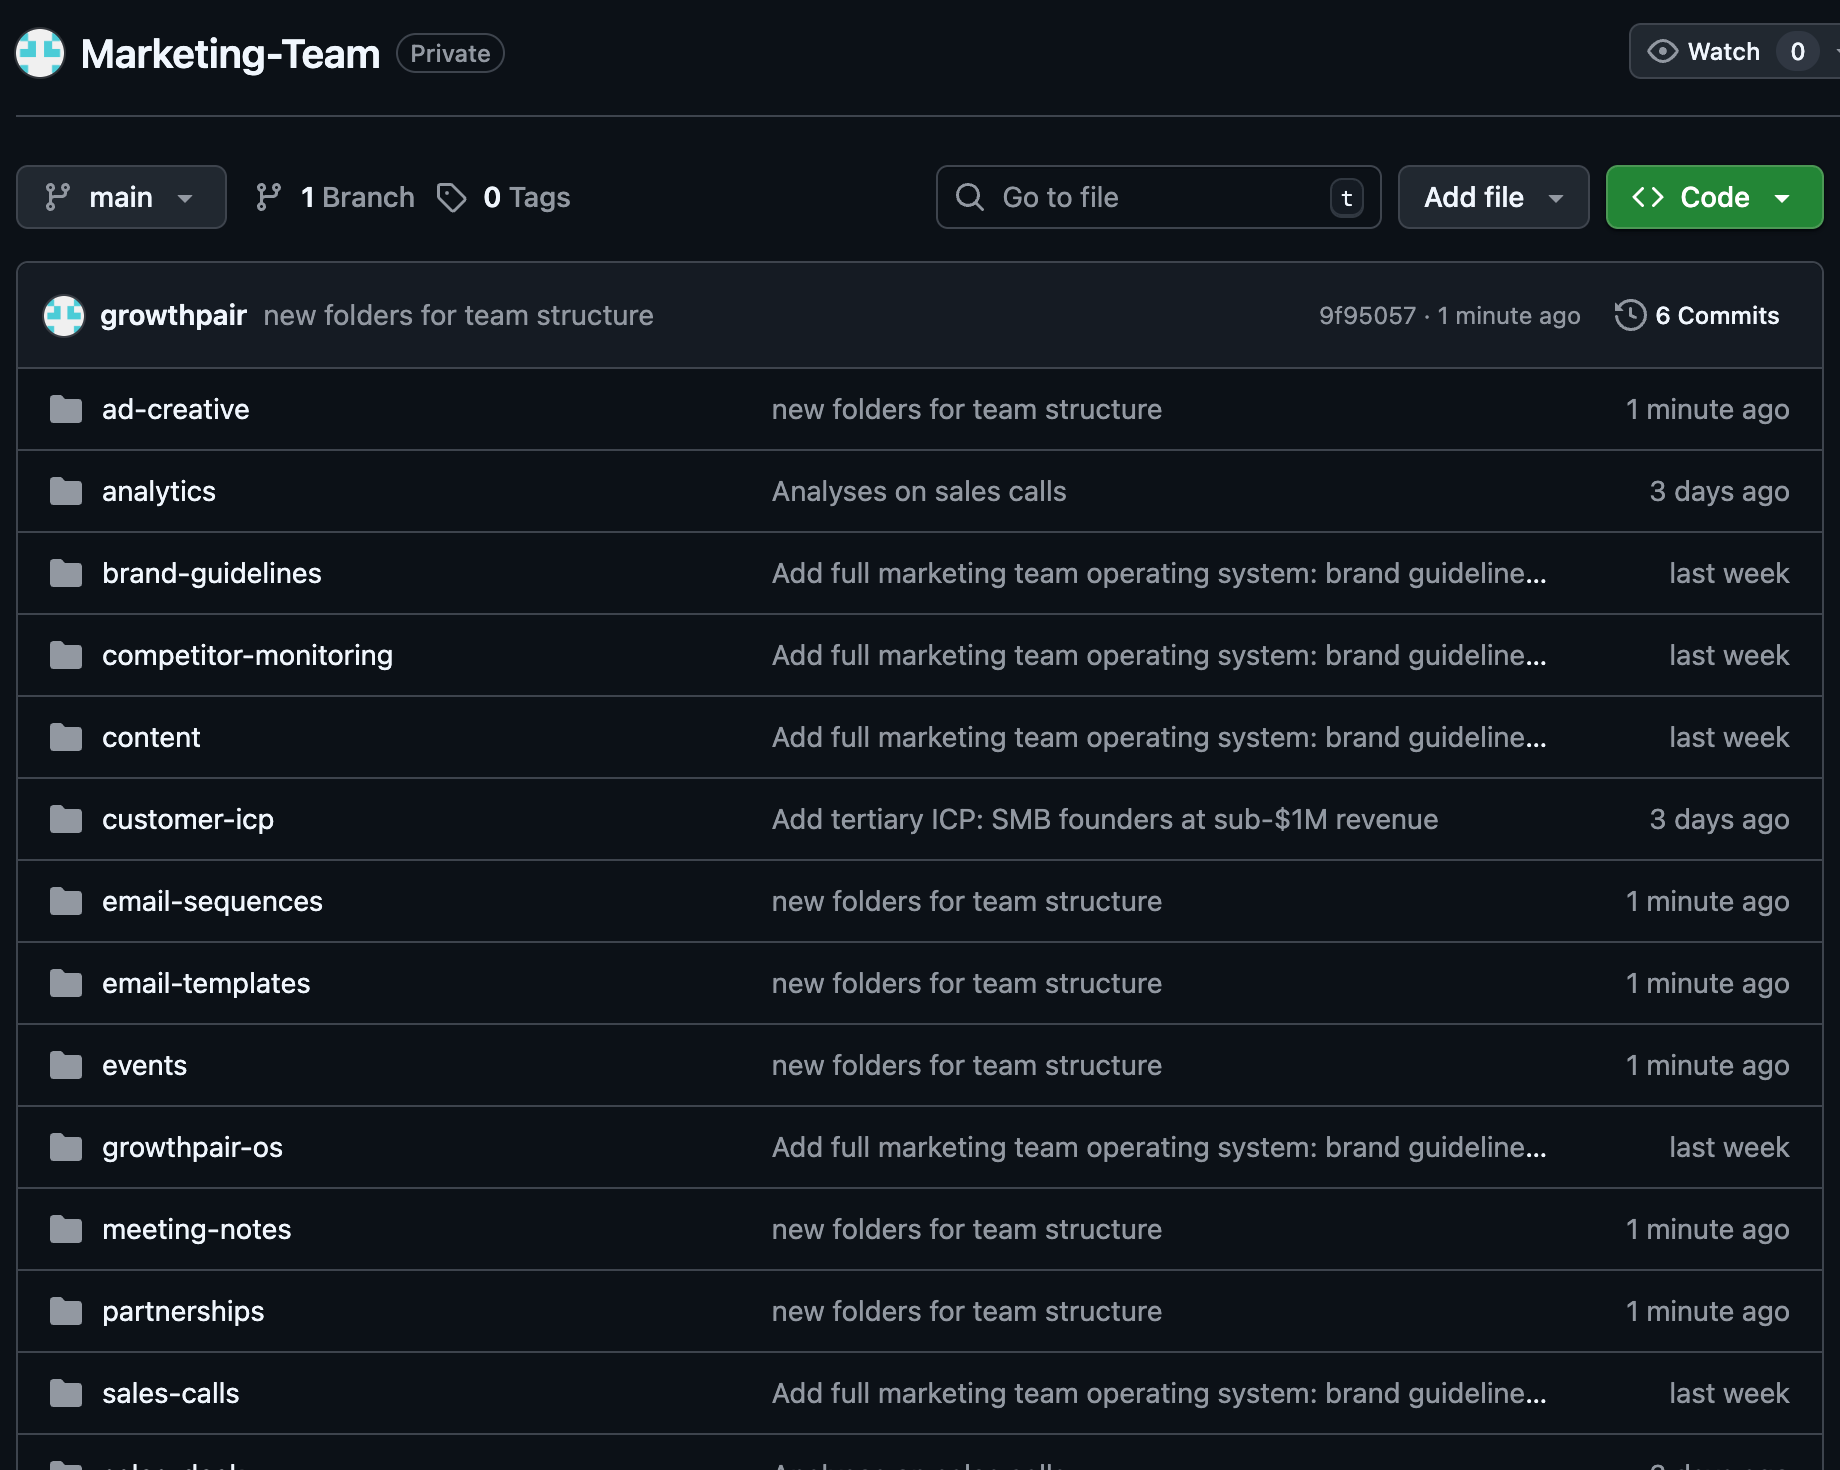Click the email-templates folder icon
The height and width of the screenshot is (1470, 1840).
[66, 983]
